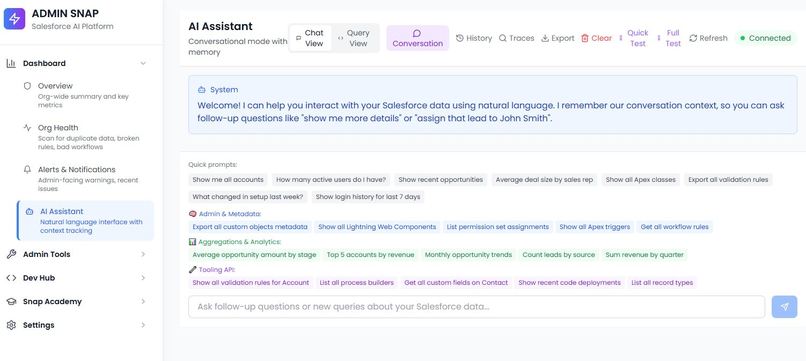
Task: Expand the Dev Hub section chevron
Action: point(143,278)
